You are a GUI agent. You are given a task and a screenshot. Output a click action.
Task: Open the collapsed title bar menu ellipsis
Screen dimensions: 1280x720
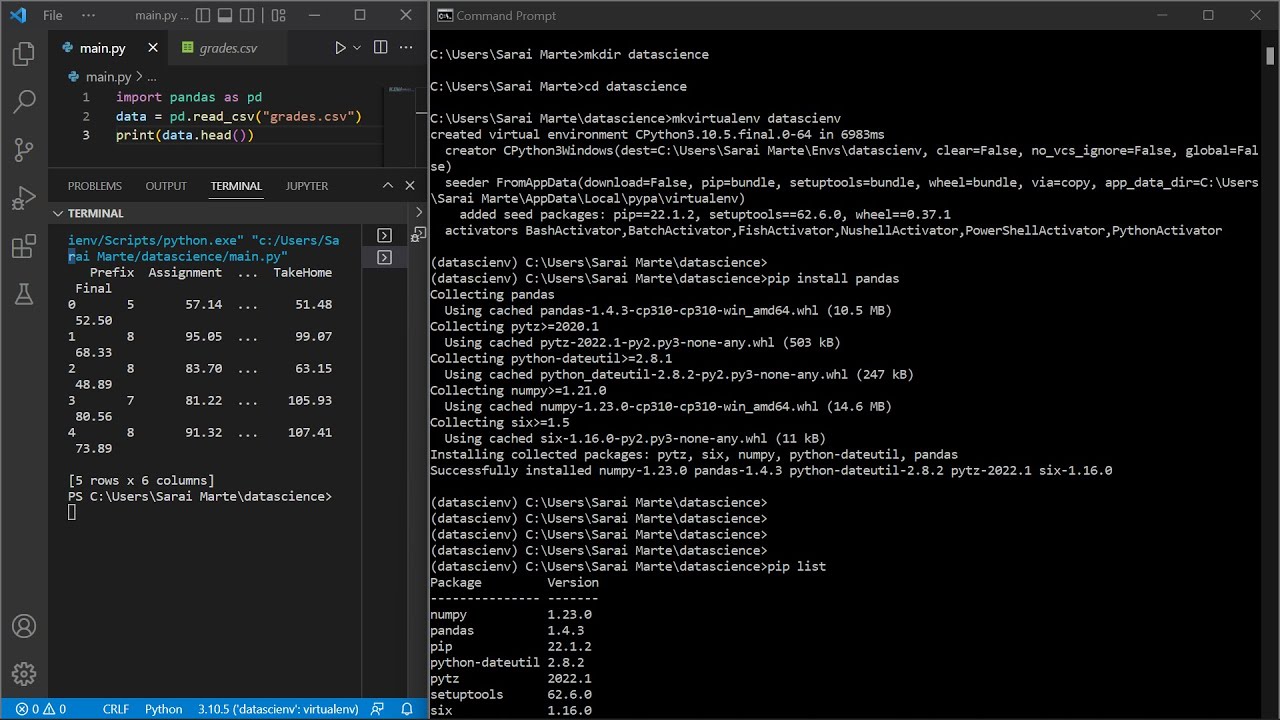[89, 15]
